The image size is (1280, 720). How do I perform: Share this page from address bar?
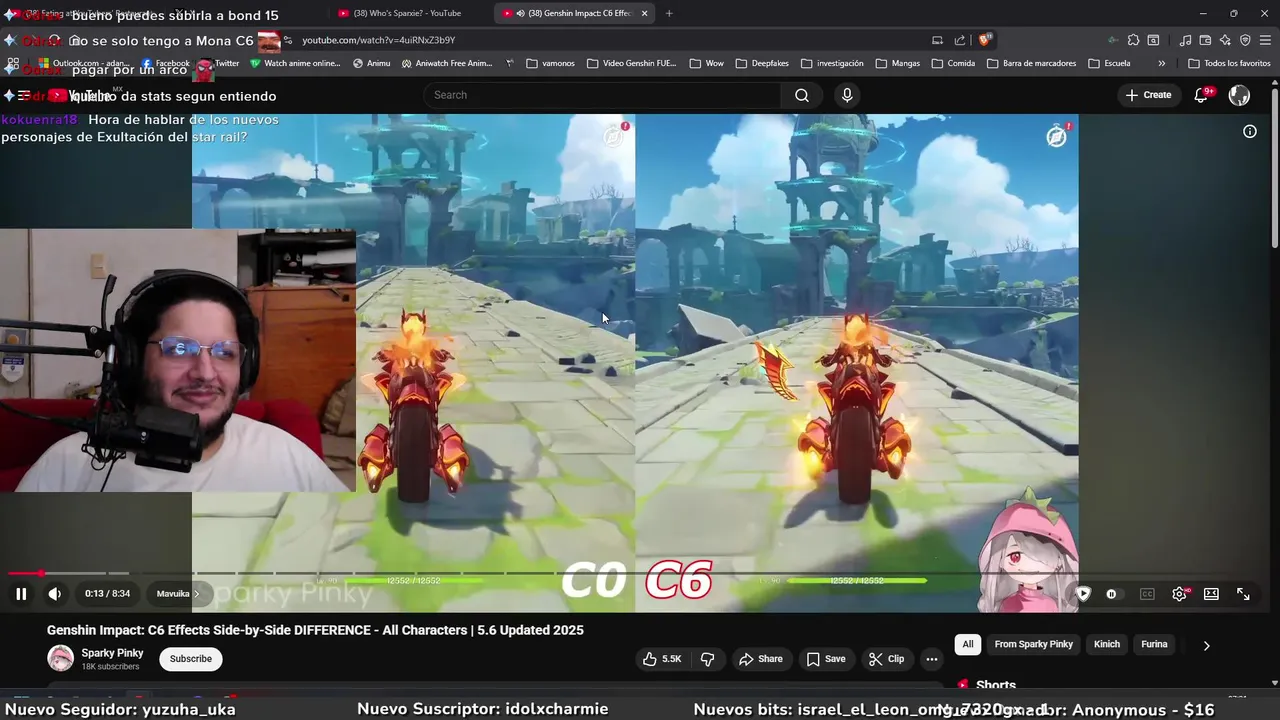[960, 40]
